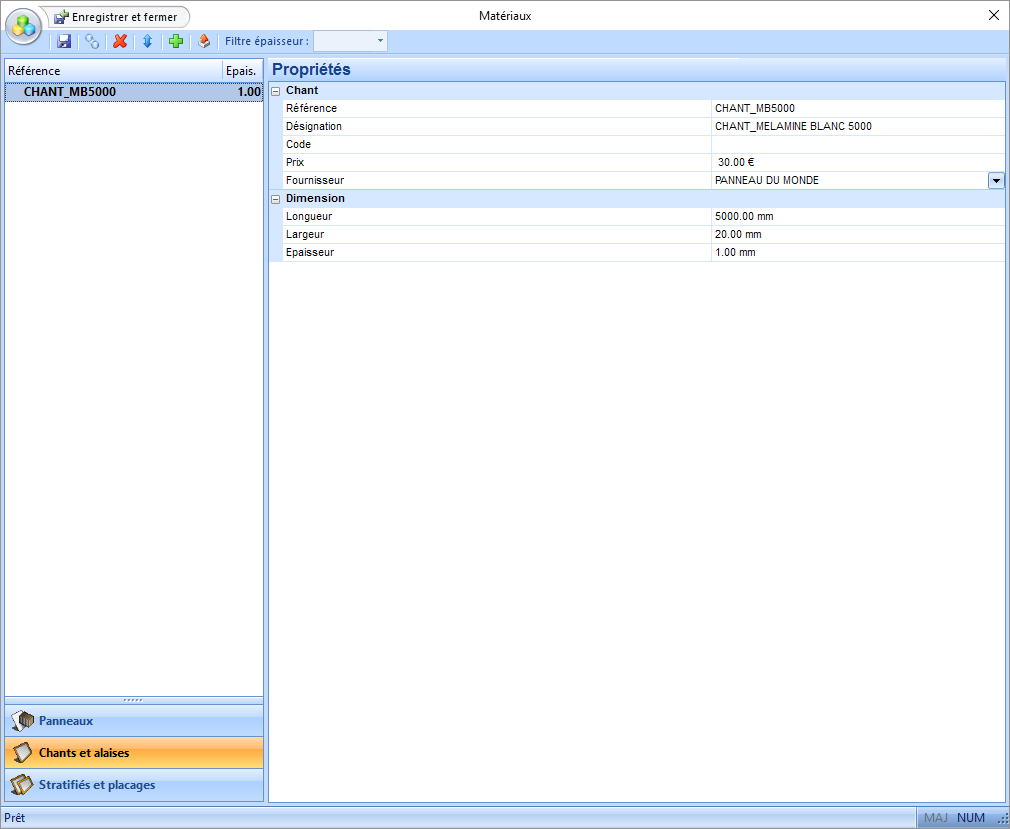
Task: Select CHANT_MB5000 in the reference list
Action: (x=70, y=92)
